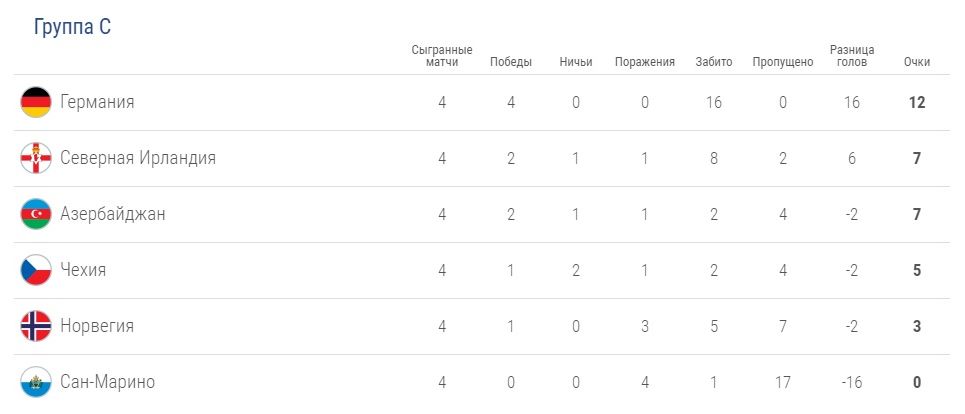Click the Очки column header

tap(916, 62)
